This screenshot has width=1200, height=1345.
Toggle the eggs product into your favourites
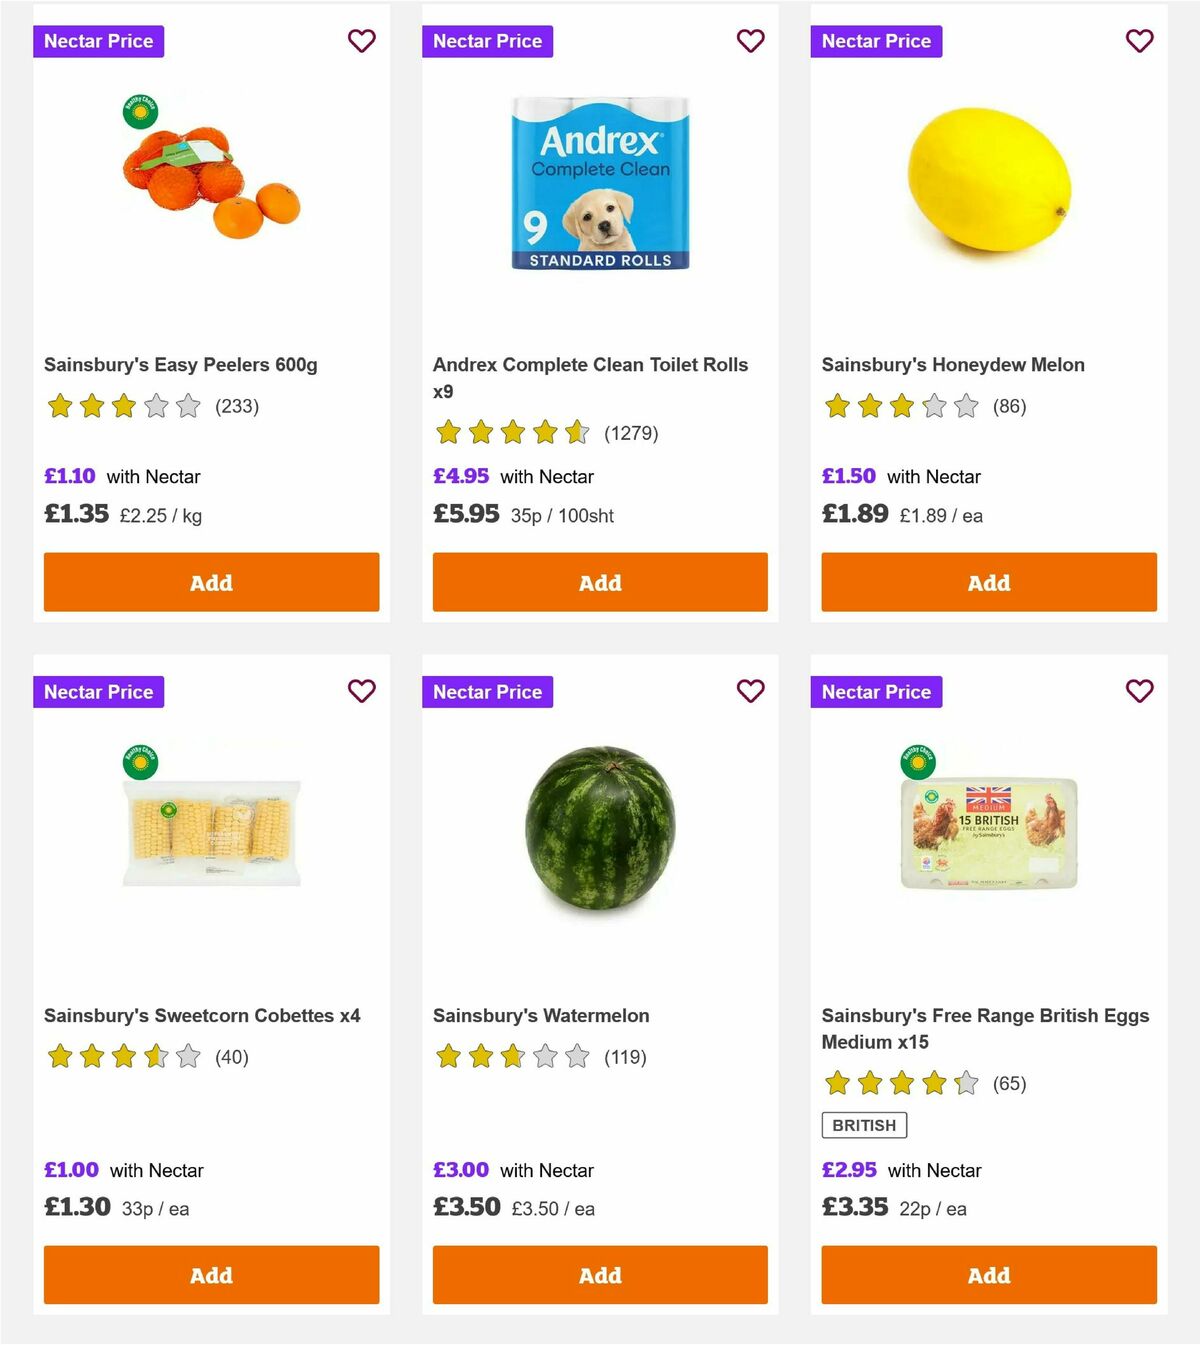coord(1139,691)
